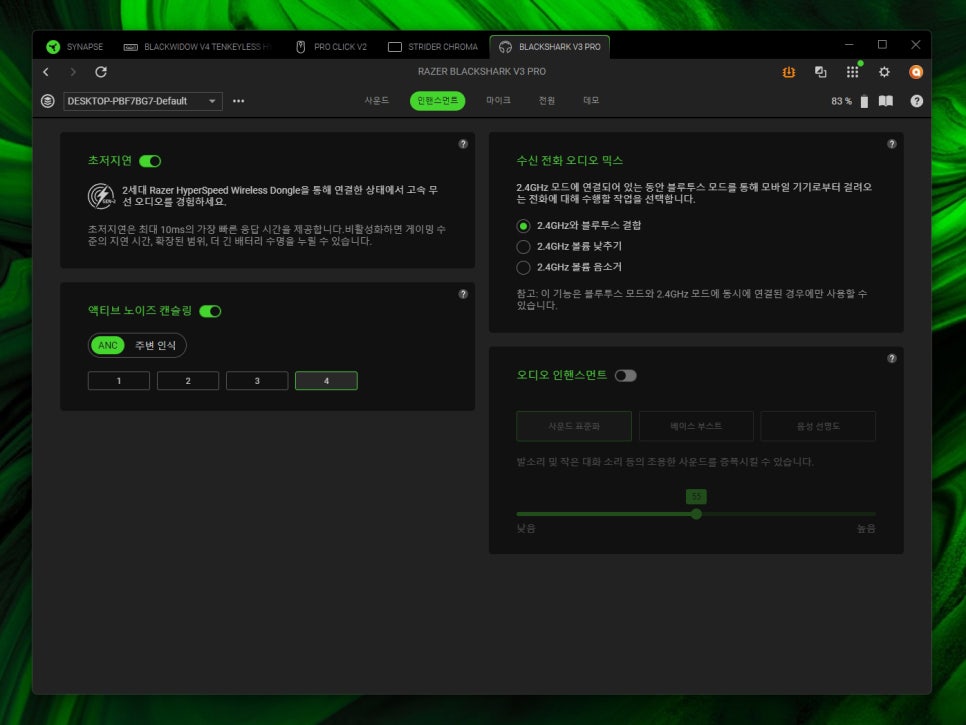966x725 pixels.
Task: Click the audio enhancement slider handle at 55
Action: (696, 514)
